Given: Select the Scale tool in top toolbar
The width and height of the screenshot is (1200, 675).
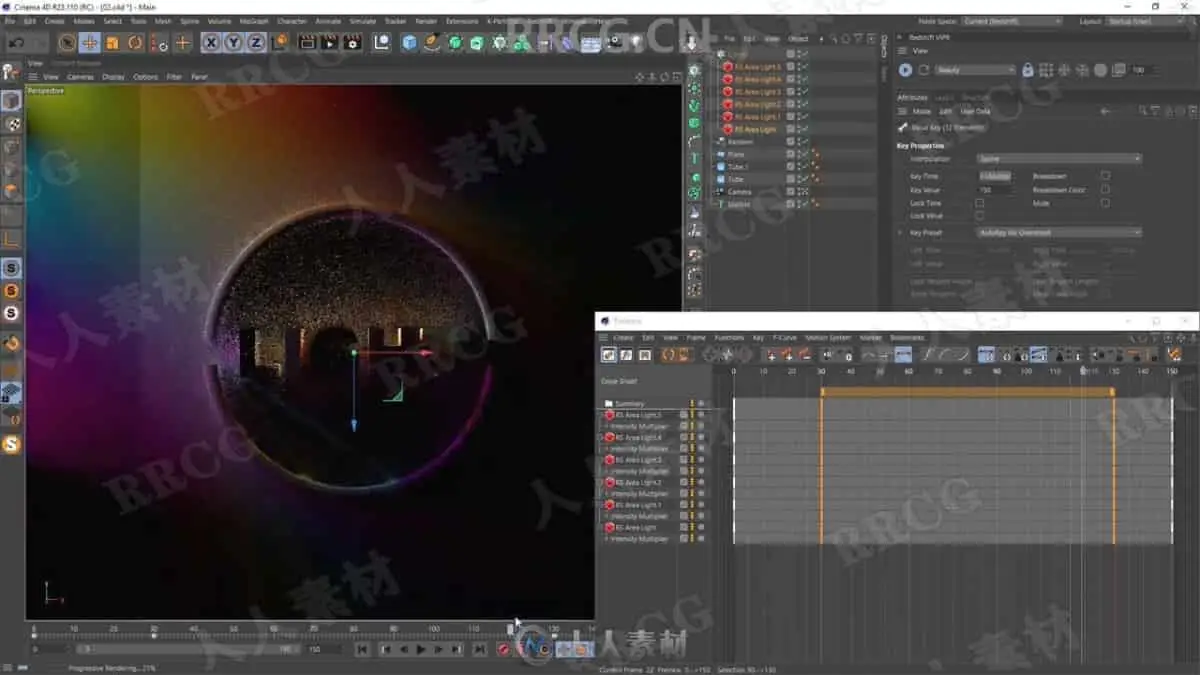Looking at the screenshot, I should pos(112,42).
